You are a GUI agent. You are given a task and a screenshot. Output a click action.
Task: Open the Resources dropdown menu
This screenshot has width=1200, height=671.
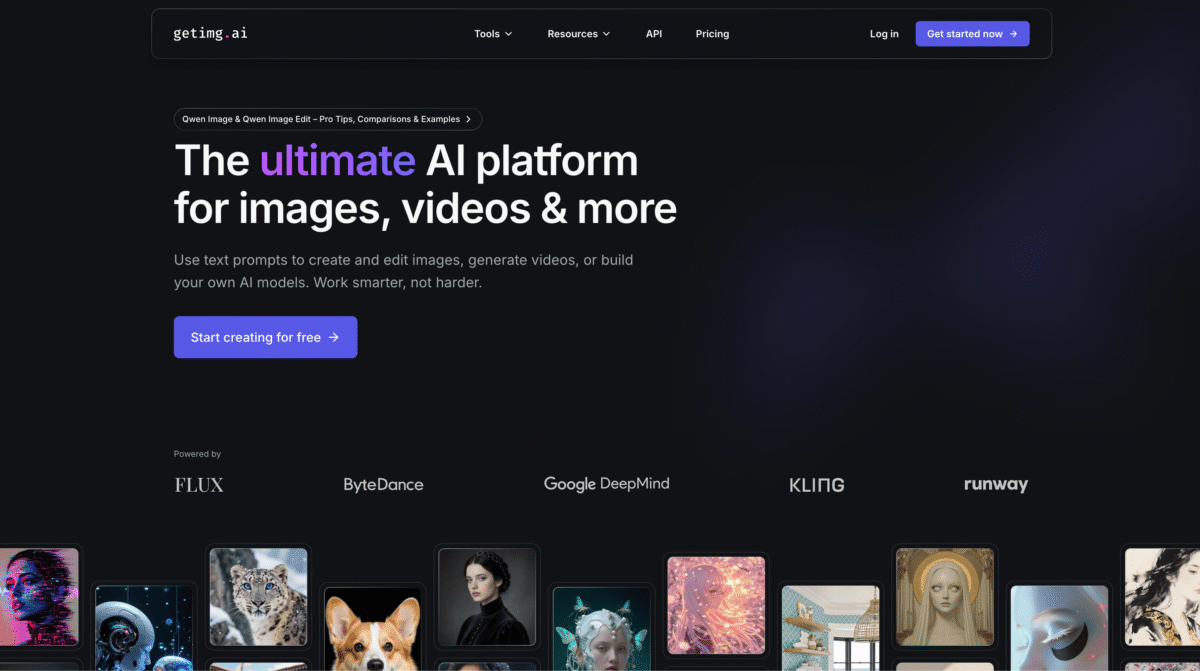(x=578, y=34)
